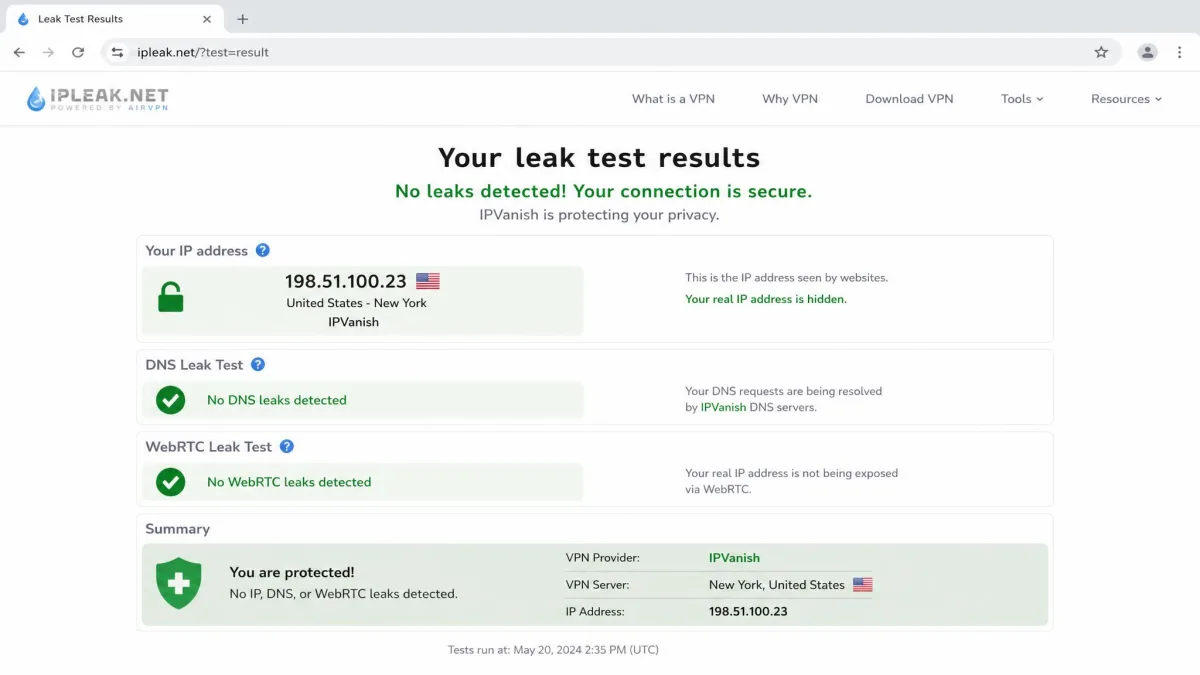
Task: Select the Leak Test Results browser tab
Action: [115, 19]
